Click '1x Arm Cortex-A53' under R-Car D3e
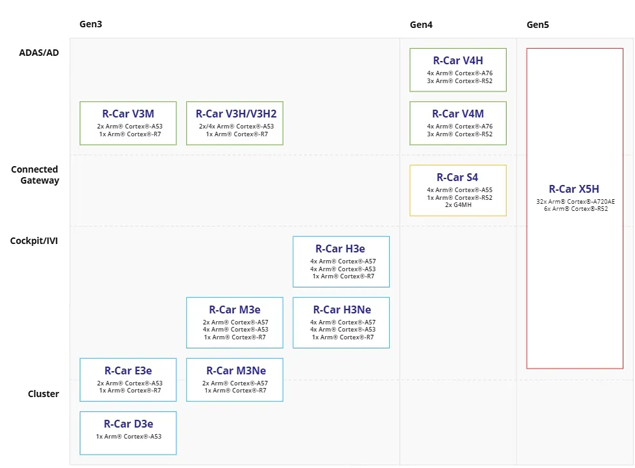 click(x=129, y=436)
